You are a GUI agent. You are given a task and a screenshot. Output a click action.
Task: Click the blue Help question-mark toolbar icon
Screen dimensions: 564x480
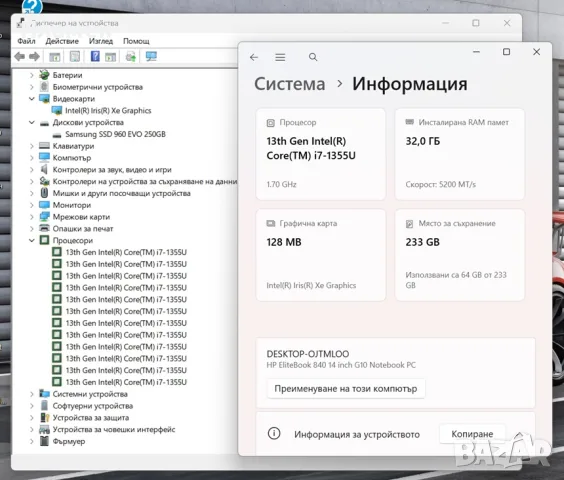click(x=95, y=56)
